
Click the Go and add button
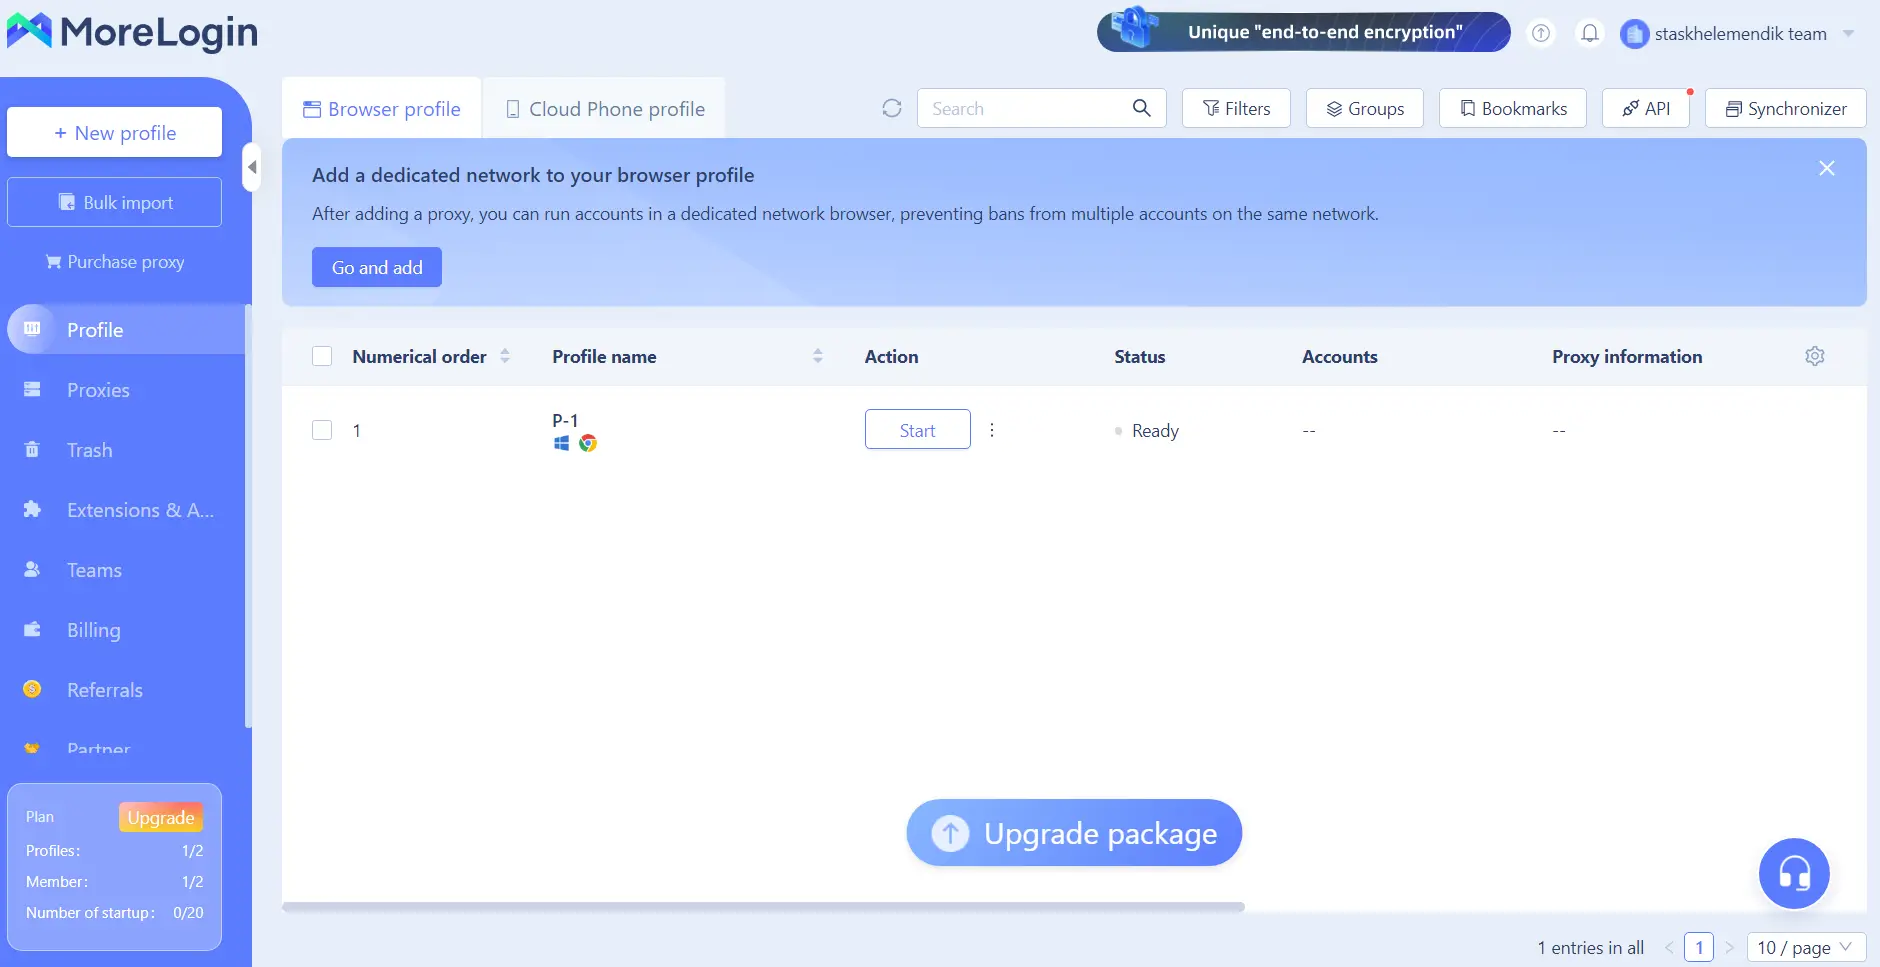click(x=377, y=267)
